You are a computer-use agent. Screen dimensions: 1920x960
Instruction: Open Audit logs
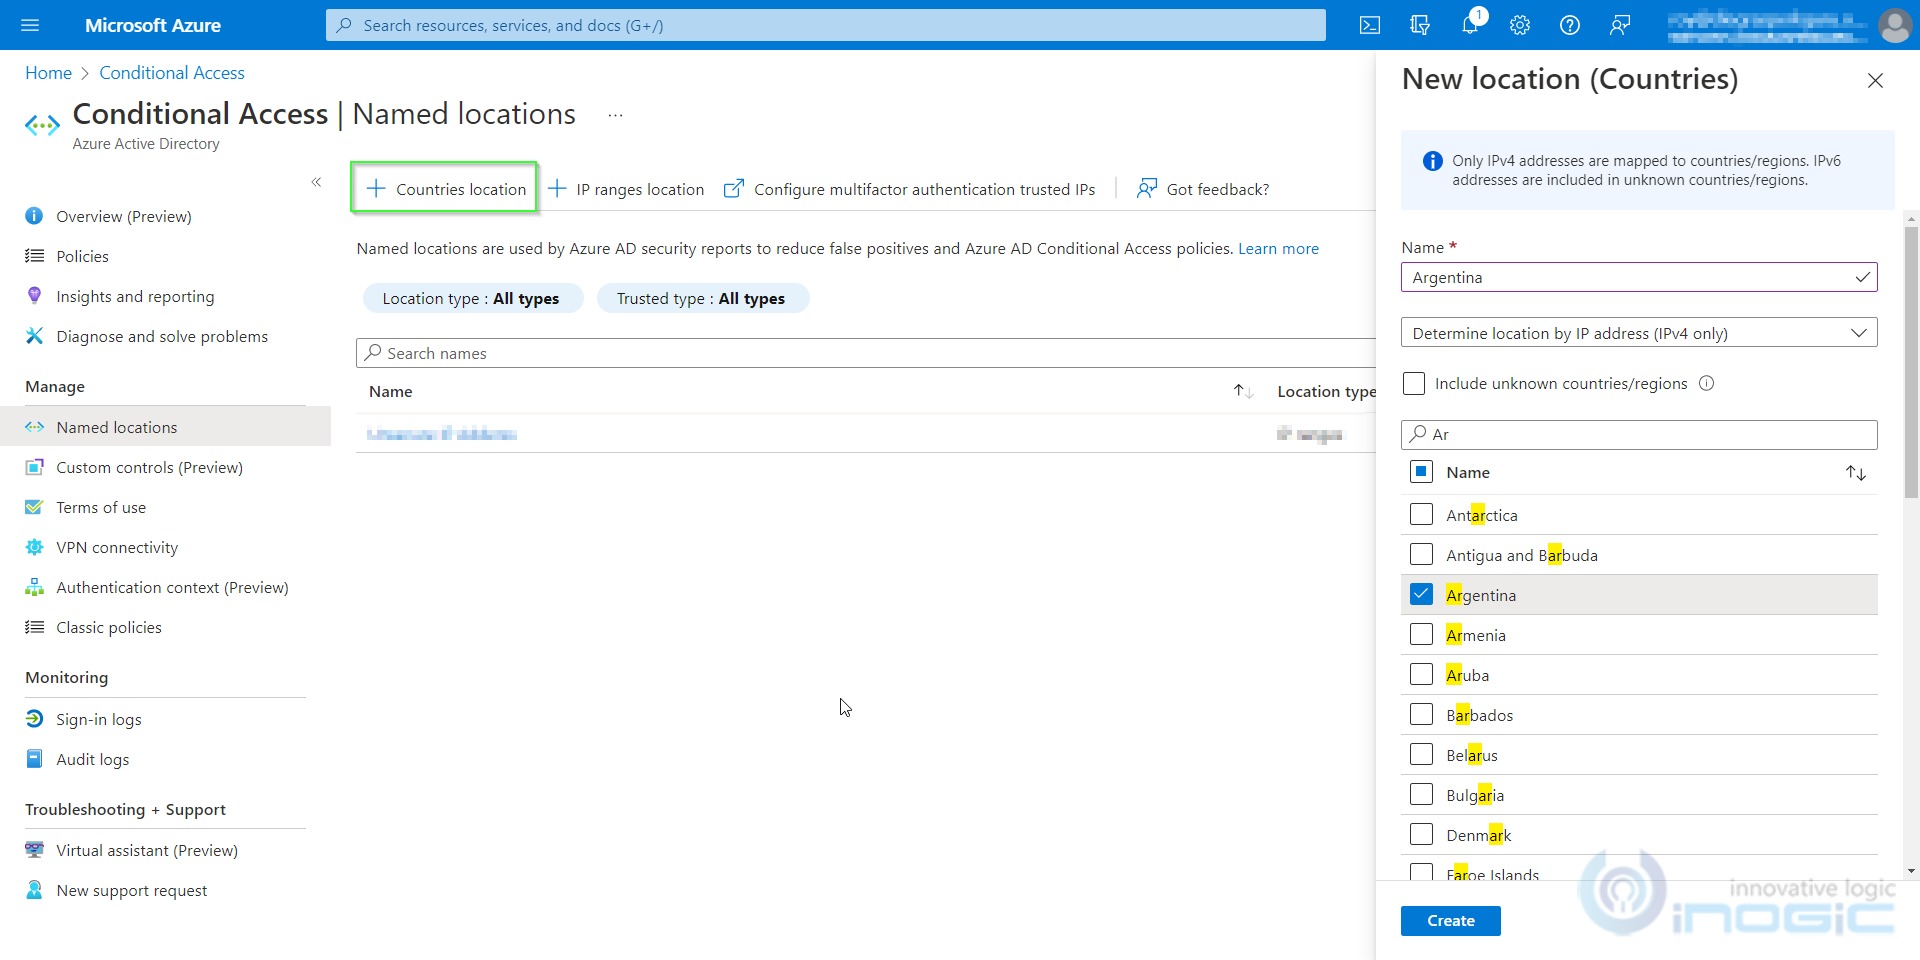click(x=93, y=759)
